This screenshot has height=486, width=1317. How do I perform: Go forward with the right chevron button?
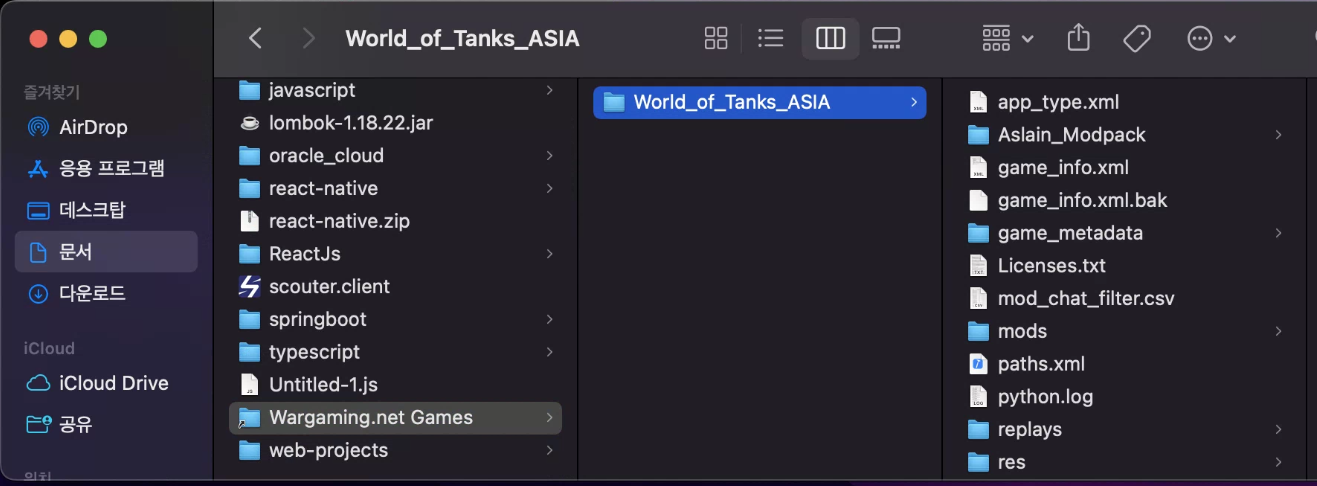[308, 38]
